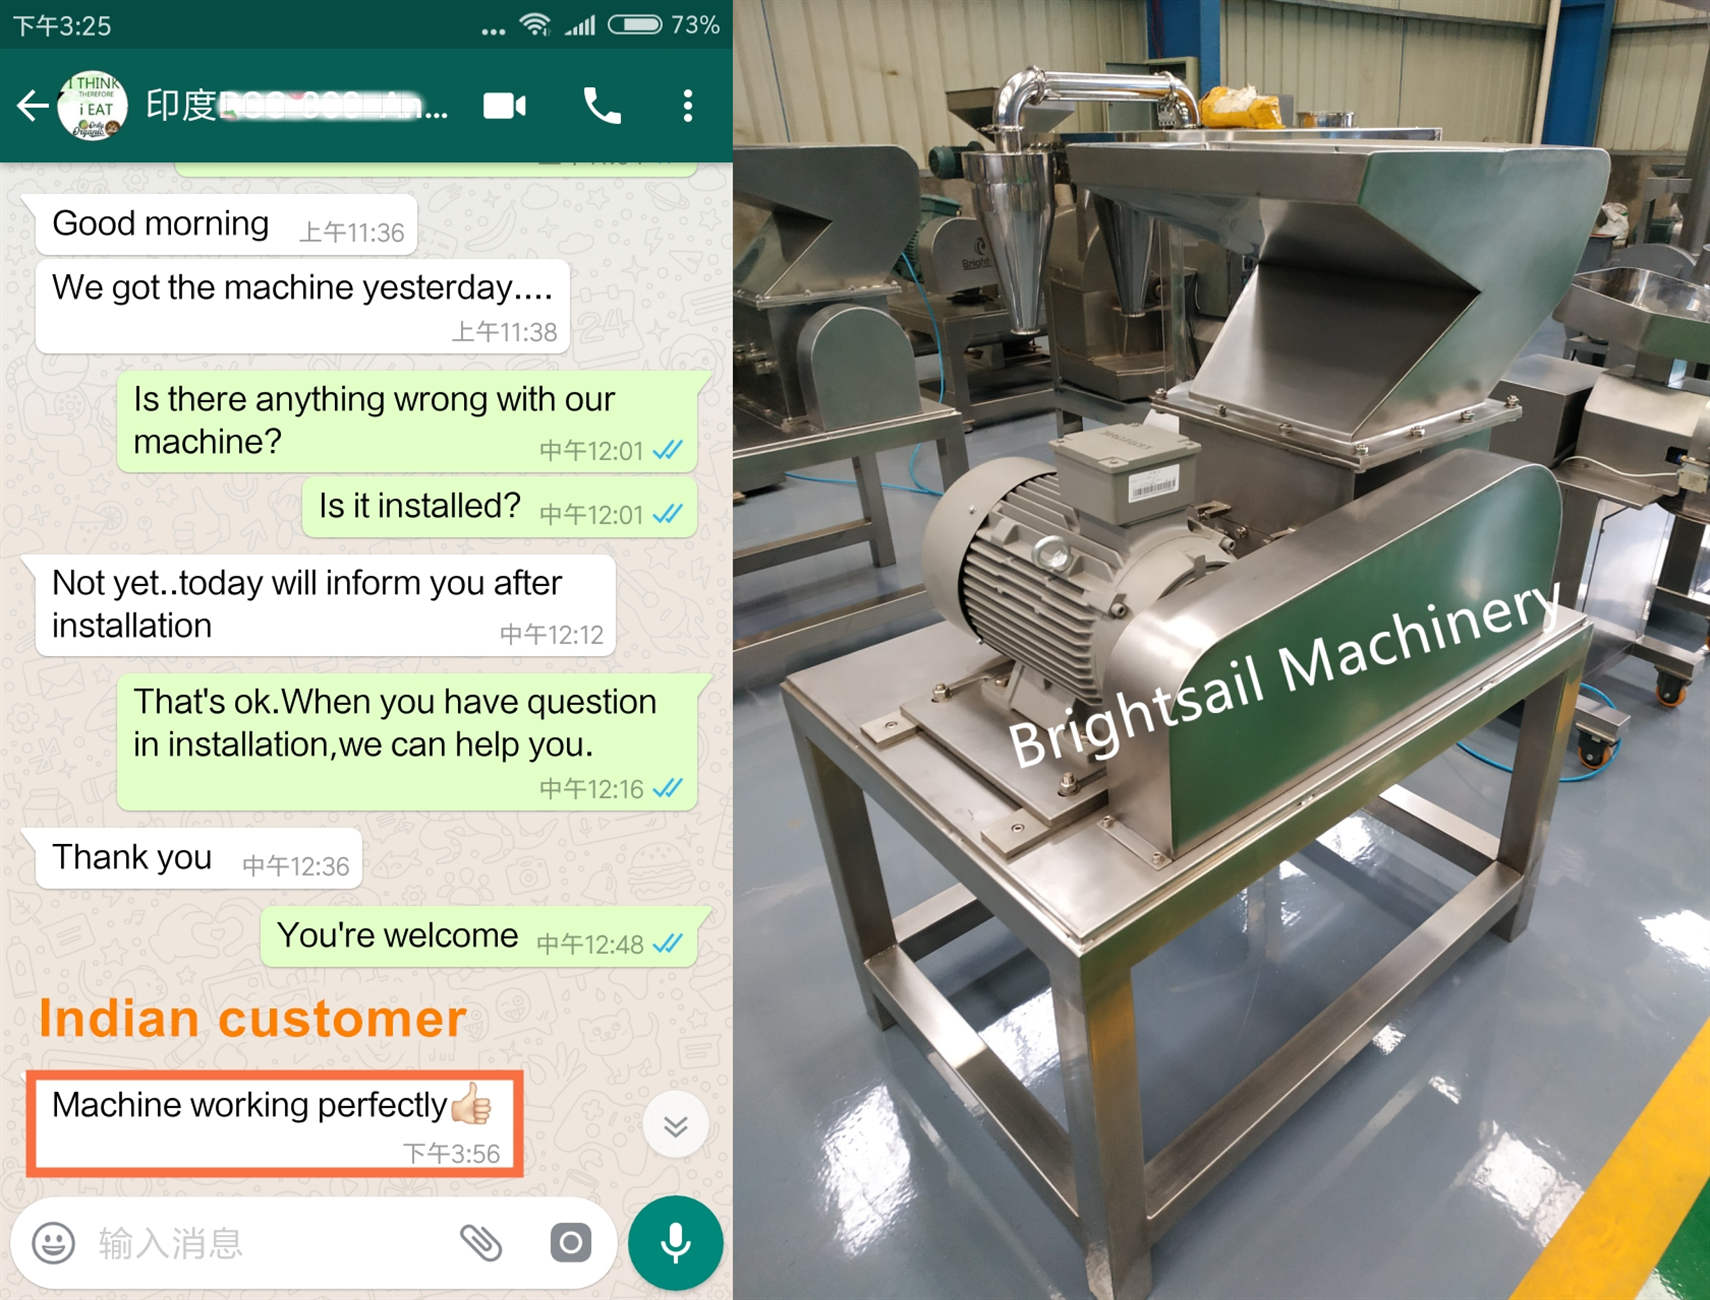Select the 'Is it installed?' message
This screenshot has width=1710, height=1300.
500,508
